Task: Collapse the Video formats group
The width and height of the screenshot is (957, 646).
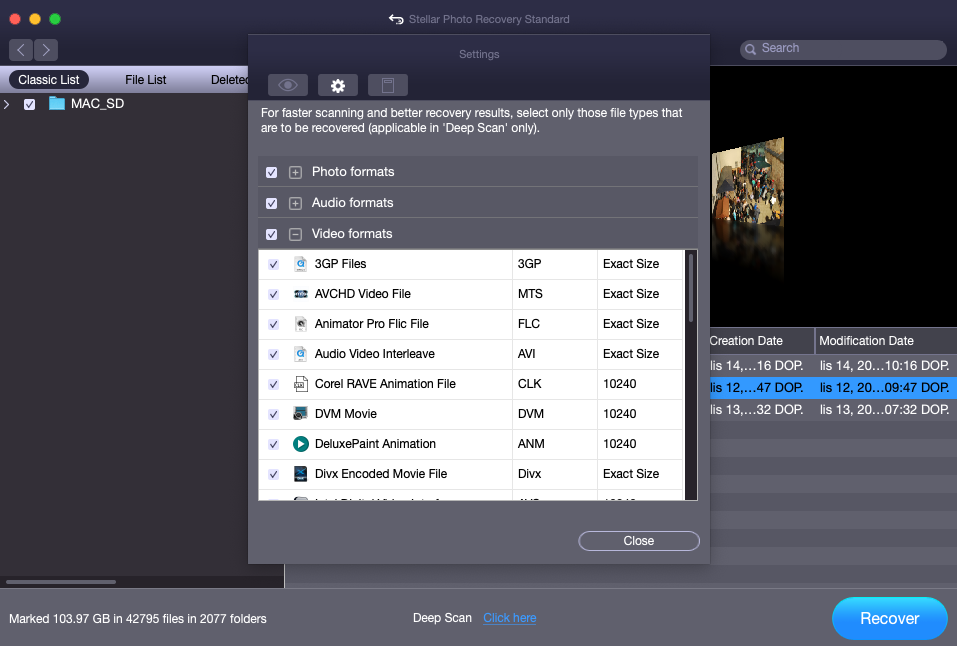Action: click(295, 234)
